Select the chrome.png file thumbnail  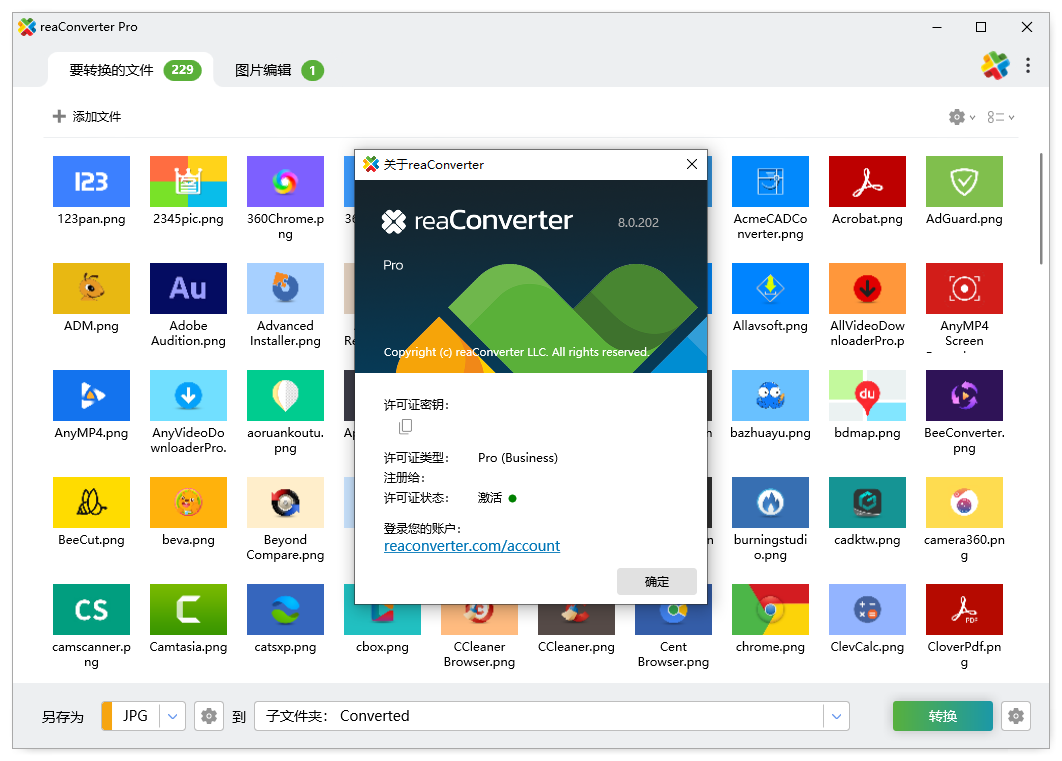pyautogui.click(x=770, y=609)
